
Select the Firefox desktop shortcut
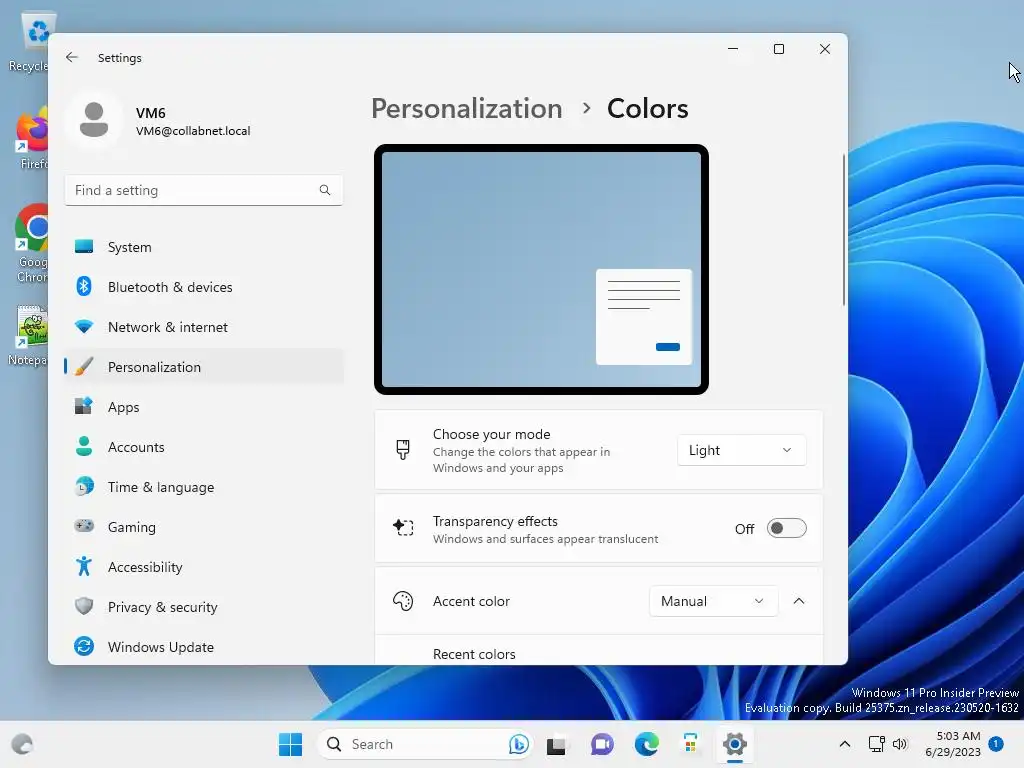pyautogui.click(x=31, y=138)
